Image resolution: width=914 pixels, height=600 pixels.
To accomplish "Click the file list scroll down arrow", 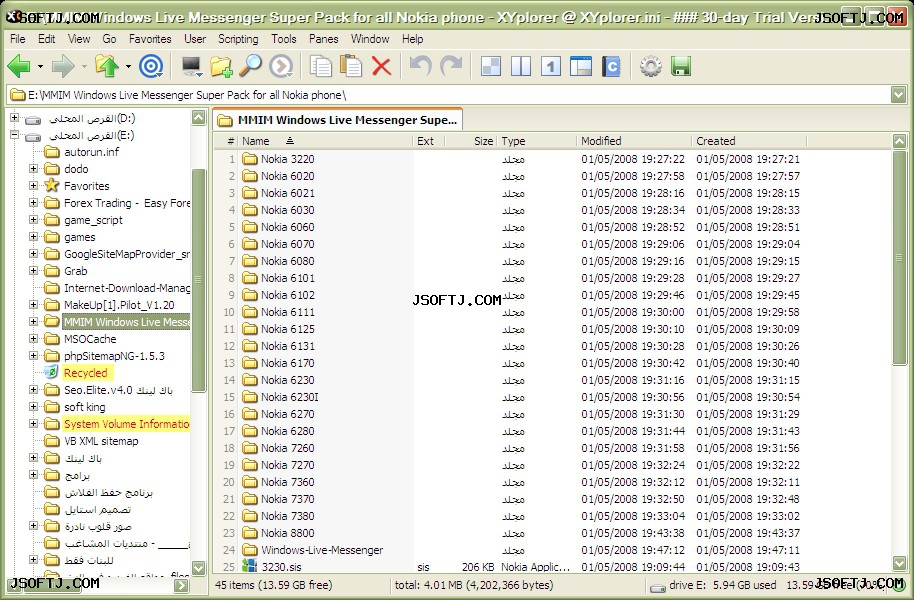I will click(x=899, y=563).
